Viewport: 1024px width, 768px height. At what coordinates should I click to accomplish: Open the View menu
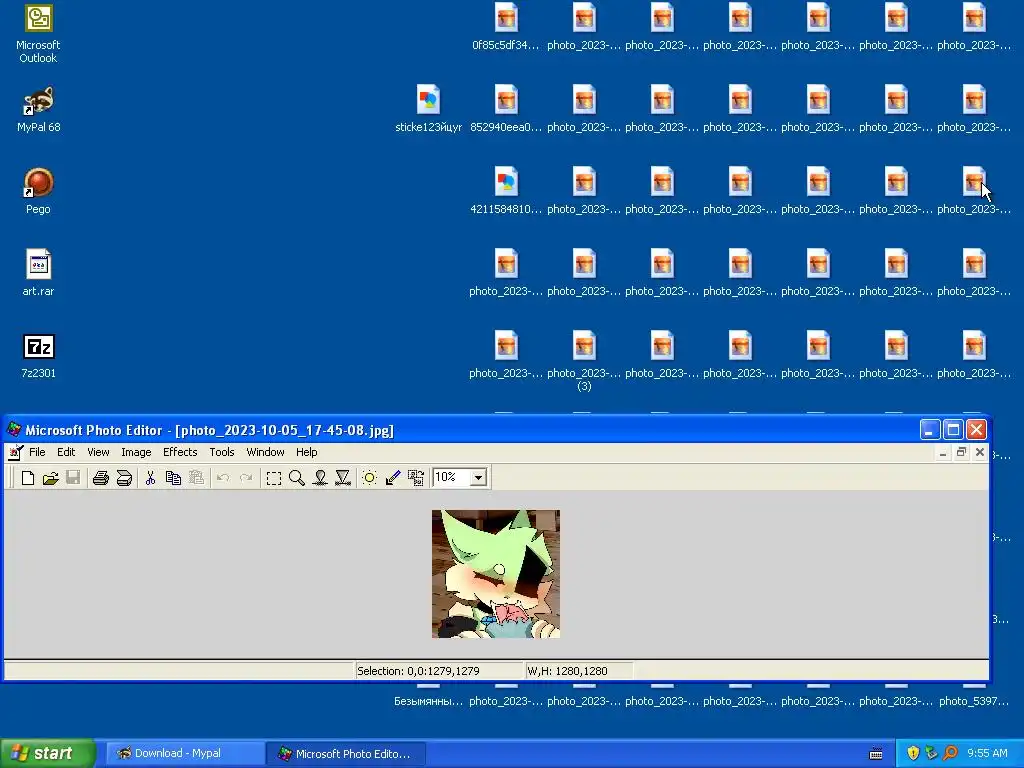[x=98, y=452]
